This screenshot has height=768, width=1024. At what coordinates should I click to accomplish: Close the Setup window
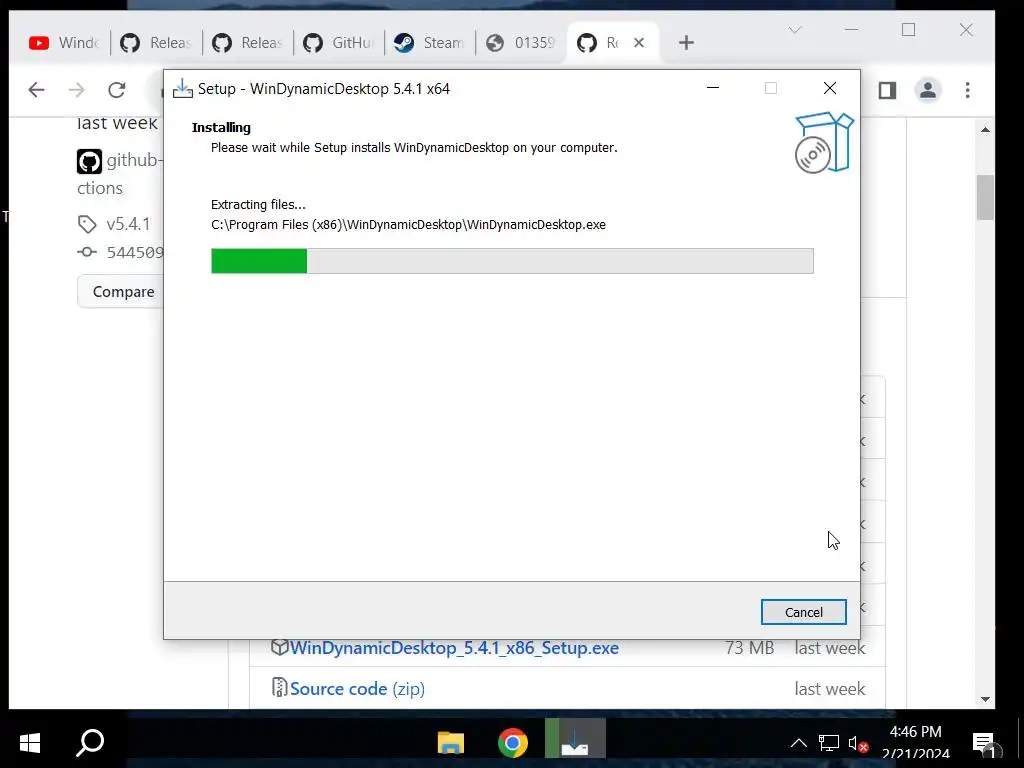coord(829,88)
